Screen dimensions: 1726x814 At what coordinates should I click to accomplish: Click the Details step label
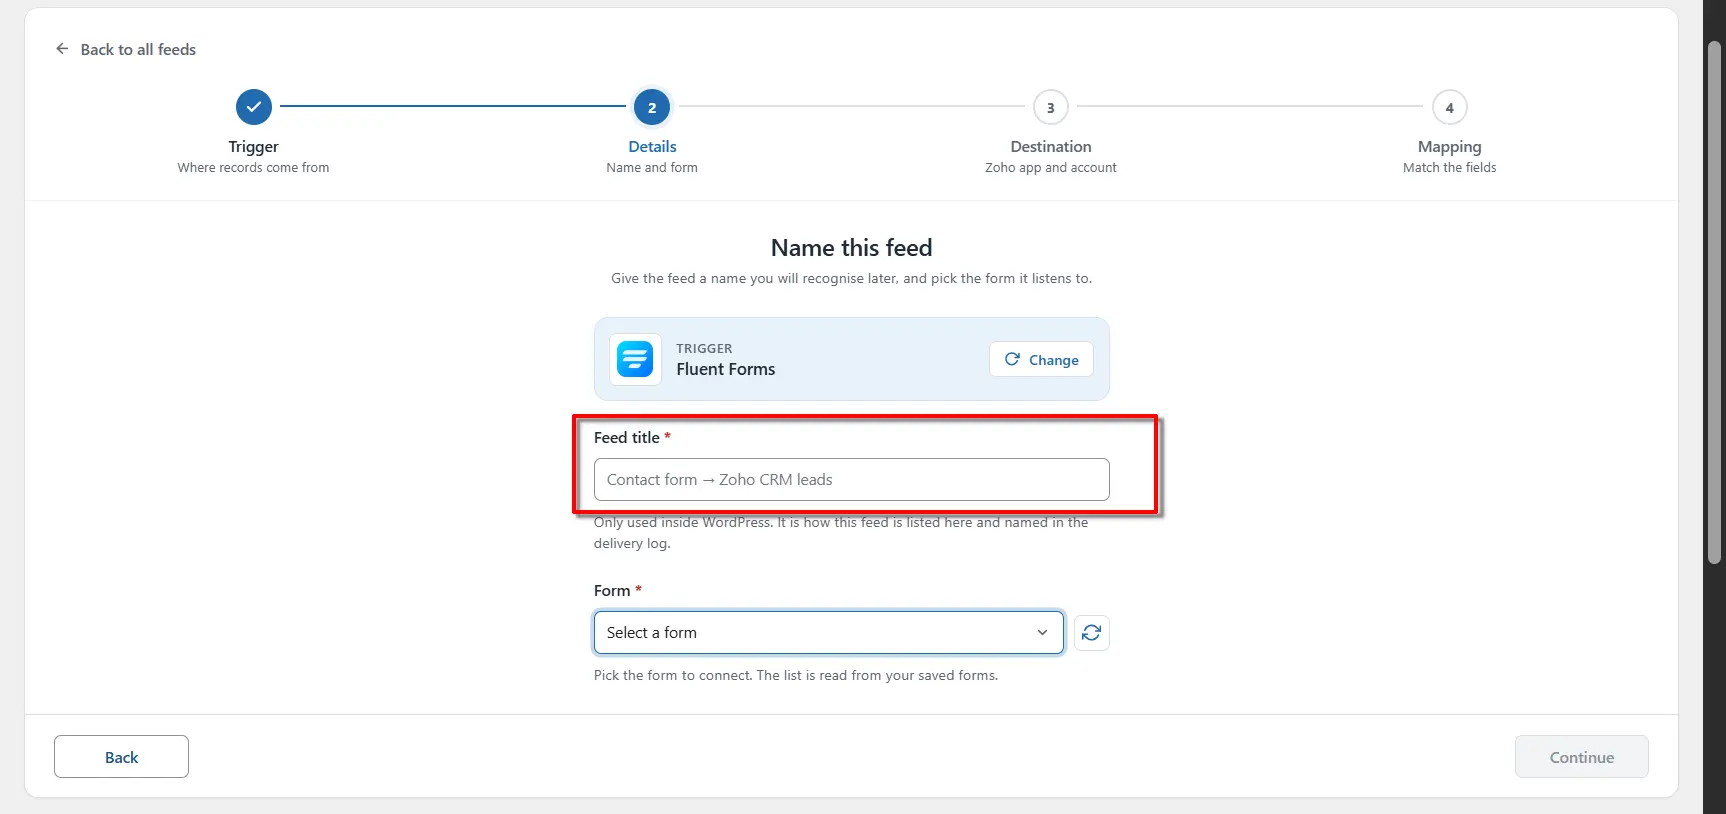(x=652, y=146)
